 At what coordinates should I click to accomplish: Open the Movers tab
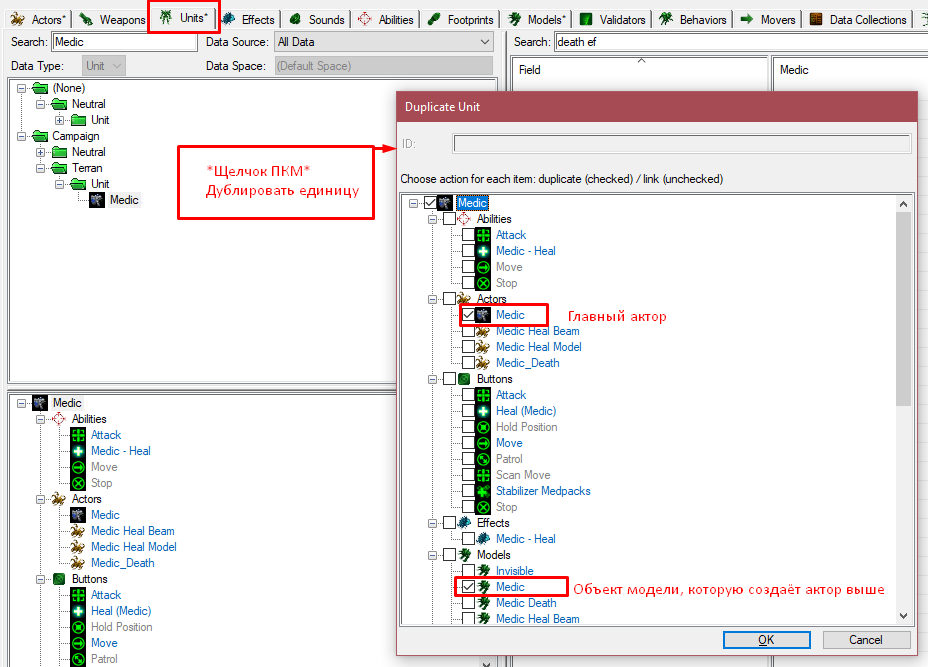click(x=768, y=20)
